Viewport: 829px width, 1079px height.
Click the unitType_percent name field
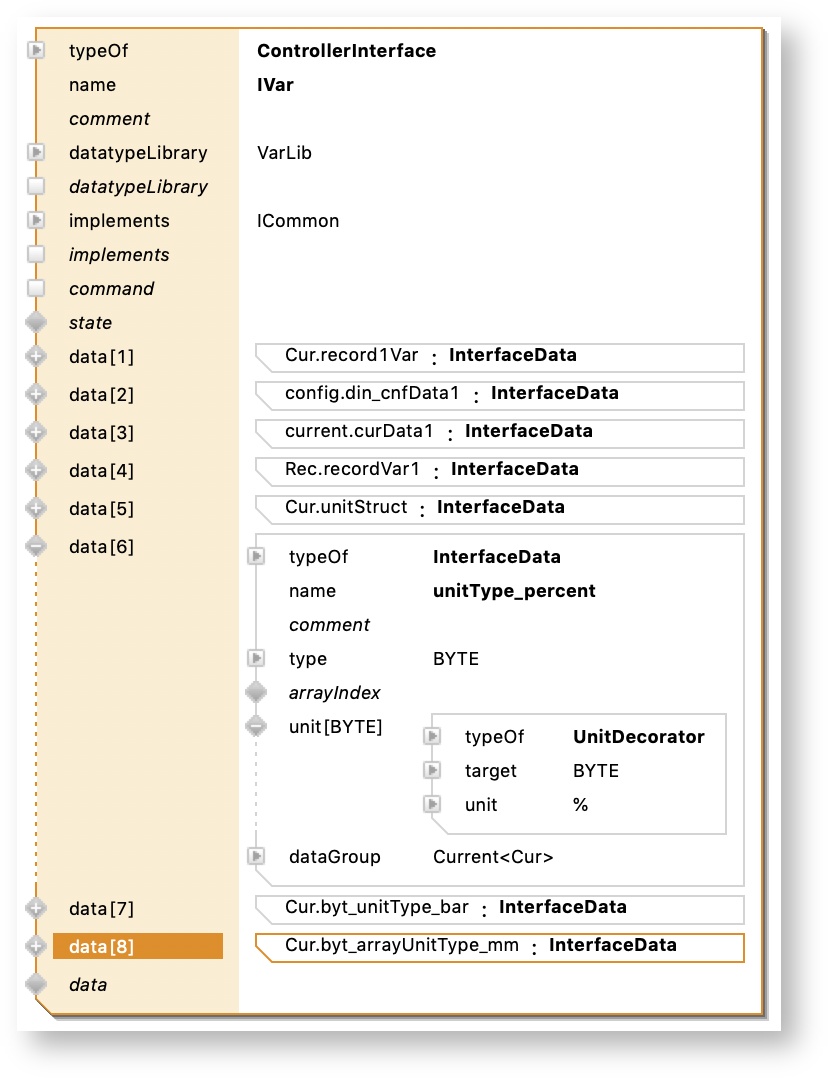coord(514,591)
